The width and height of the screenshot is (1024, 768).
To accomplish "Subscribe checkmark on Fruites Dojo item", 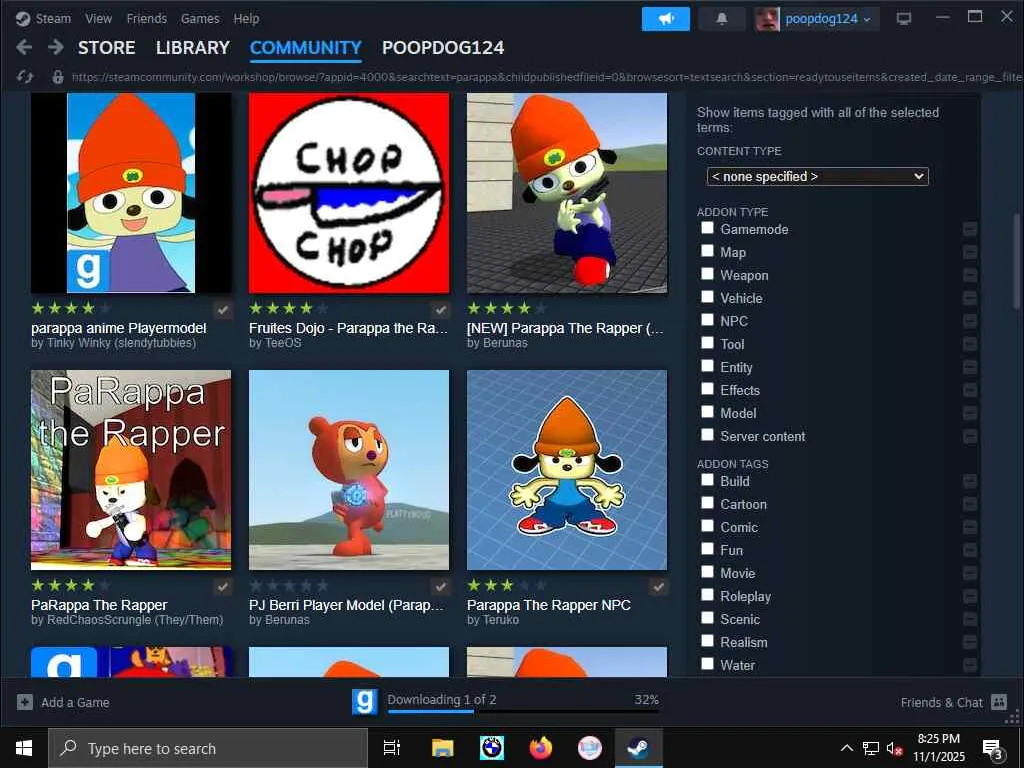I will pos(441,310).
